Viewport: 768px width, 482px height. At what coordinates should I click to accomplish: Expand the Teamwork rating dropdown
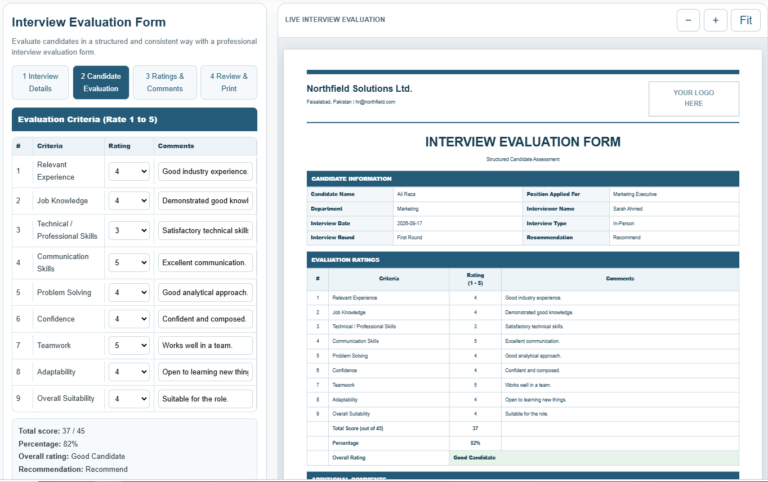129,345
